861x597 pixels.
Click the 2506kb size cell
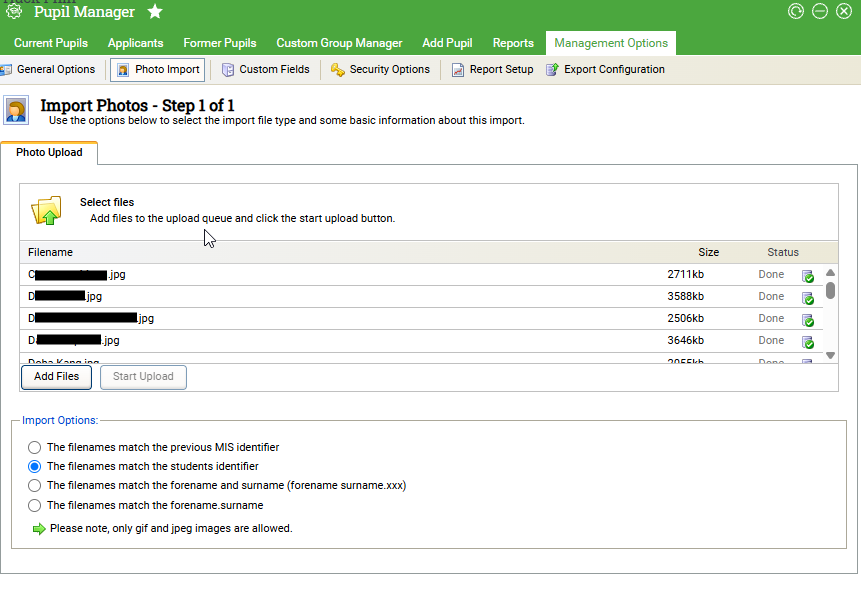coord(686,319)
